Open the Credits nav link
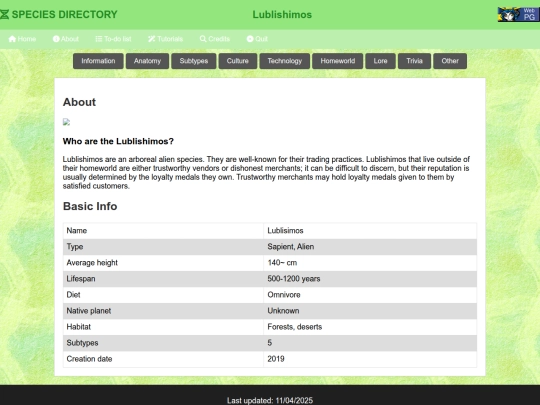The height and width of the screenshot is (405, 540). (215, 39)
